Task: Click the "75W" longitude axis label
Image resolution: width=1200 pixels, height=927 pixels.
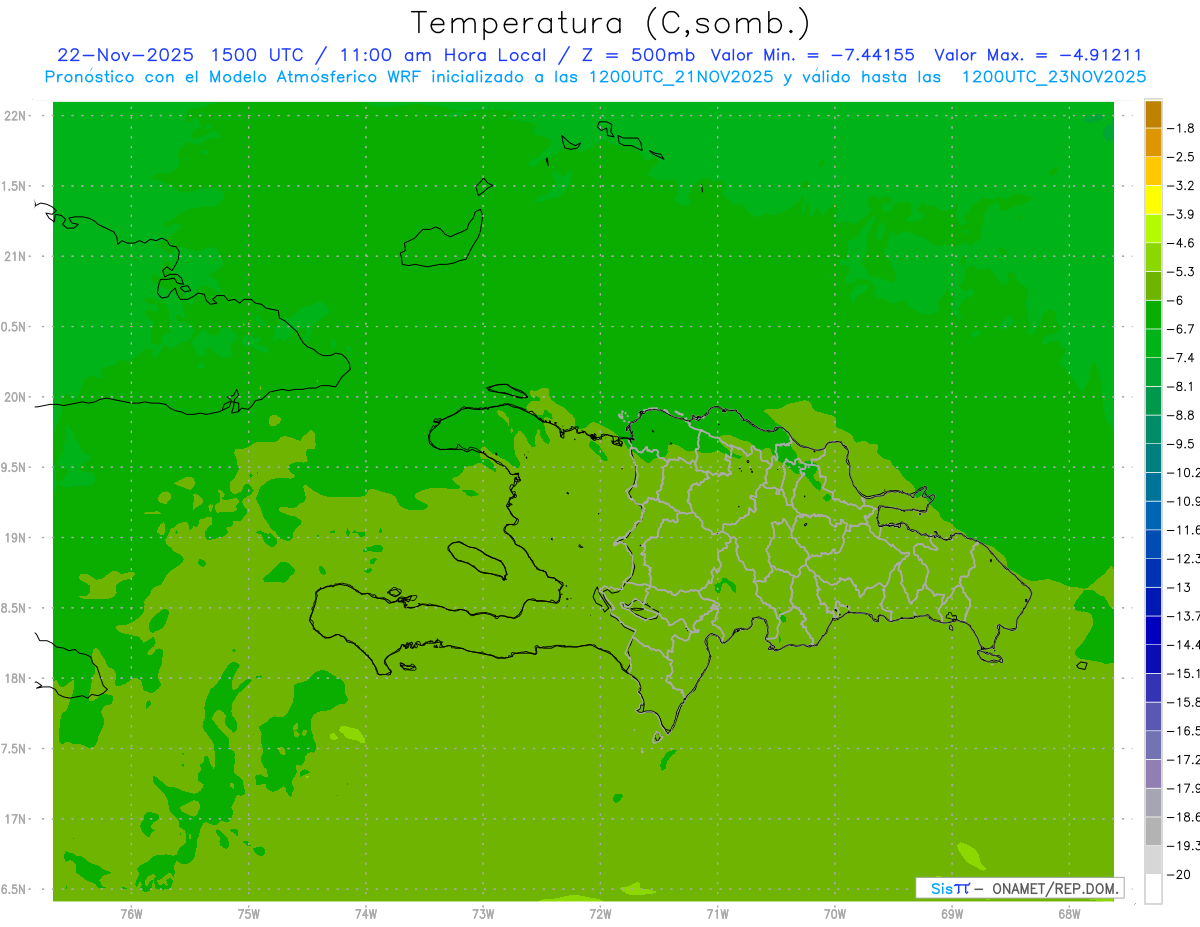Action: (x=248, y=914)
